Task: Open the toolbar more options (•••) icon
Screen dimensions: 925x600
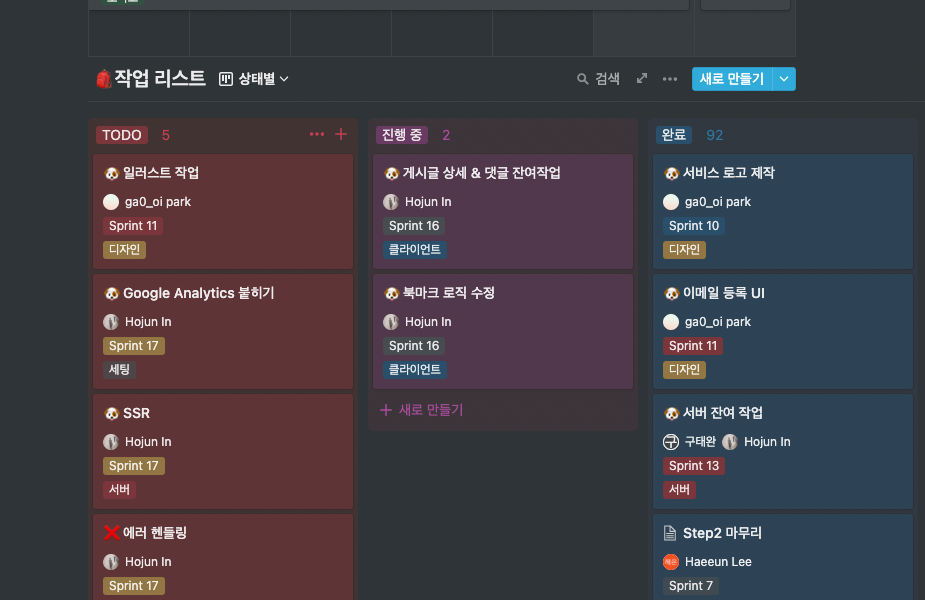Action: click(x=669, y=78)
